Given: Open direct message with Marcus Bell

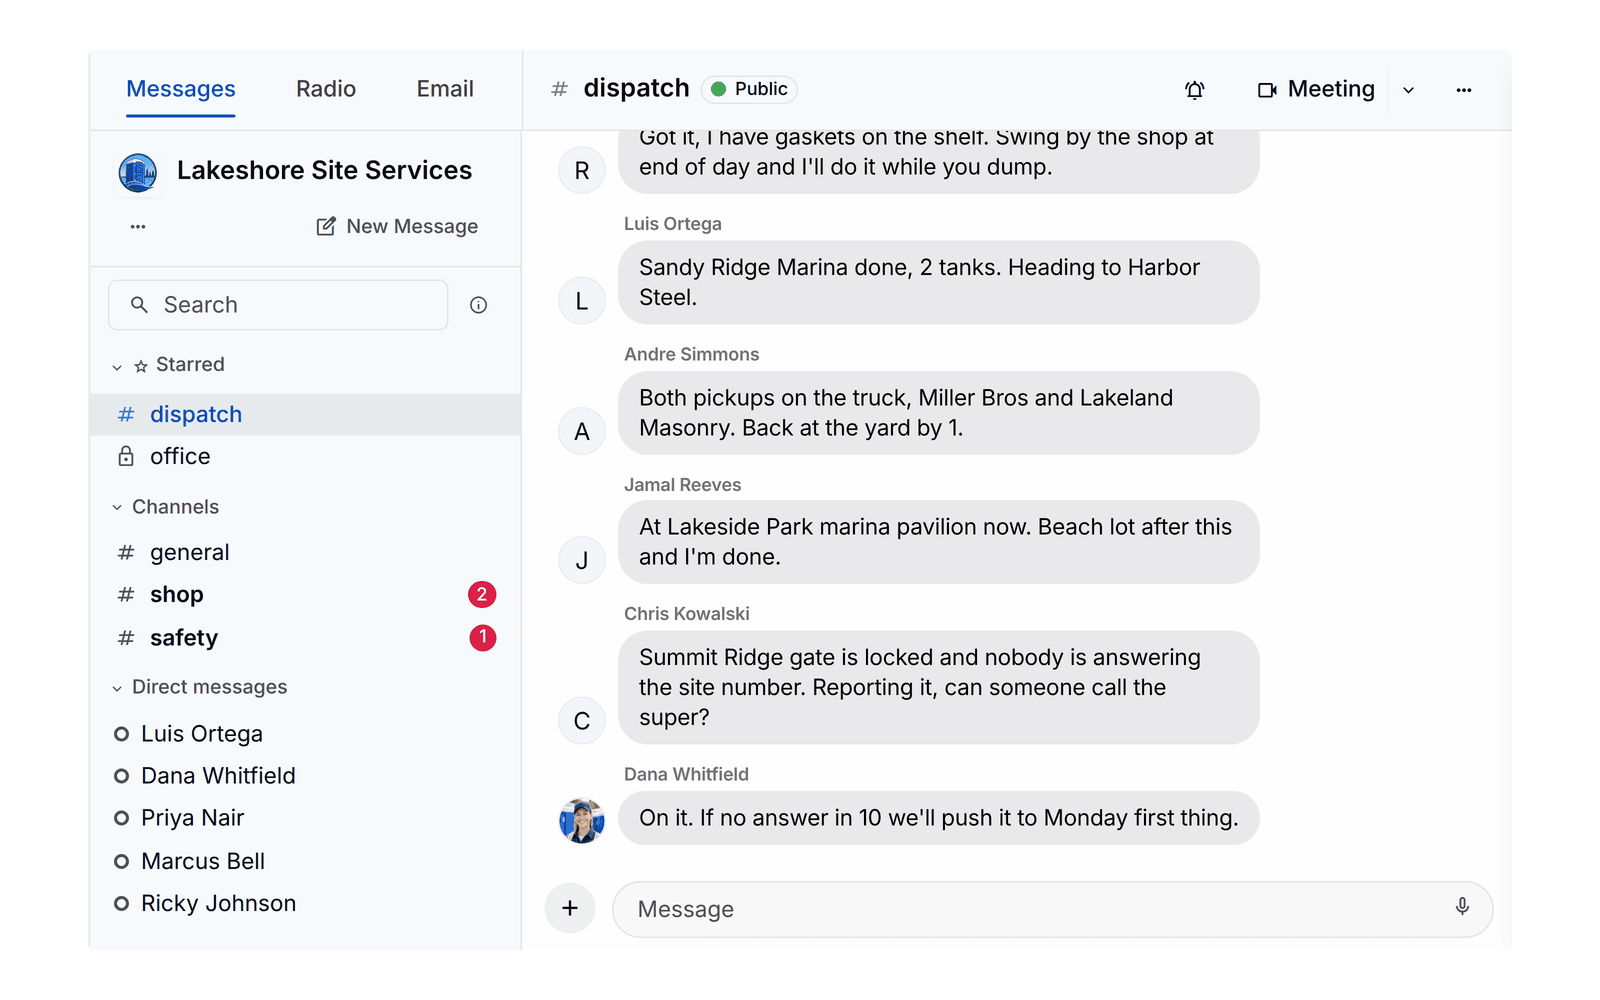Looking at the screenshot, I should [305, 861].
